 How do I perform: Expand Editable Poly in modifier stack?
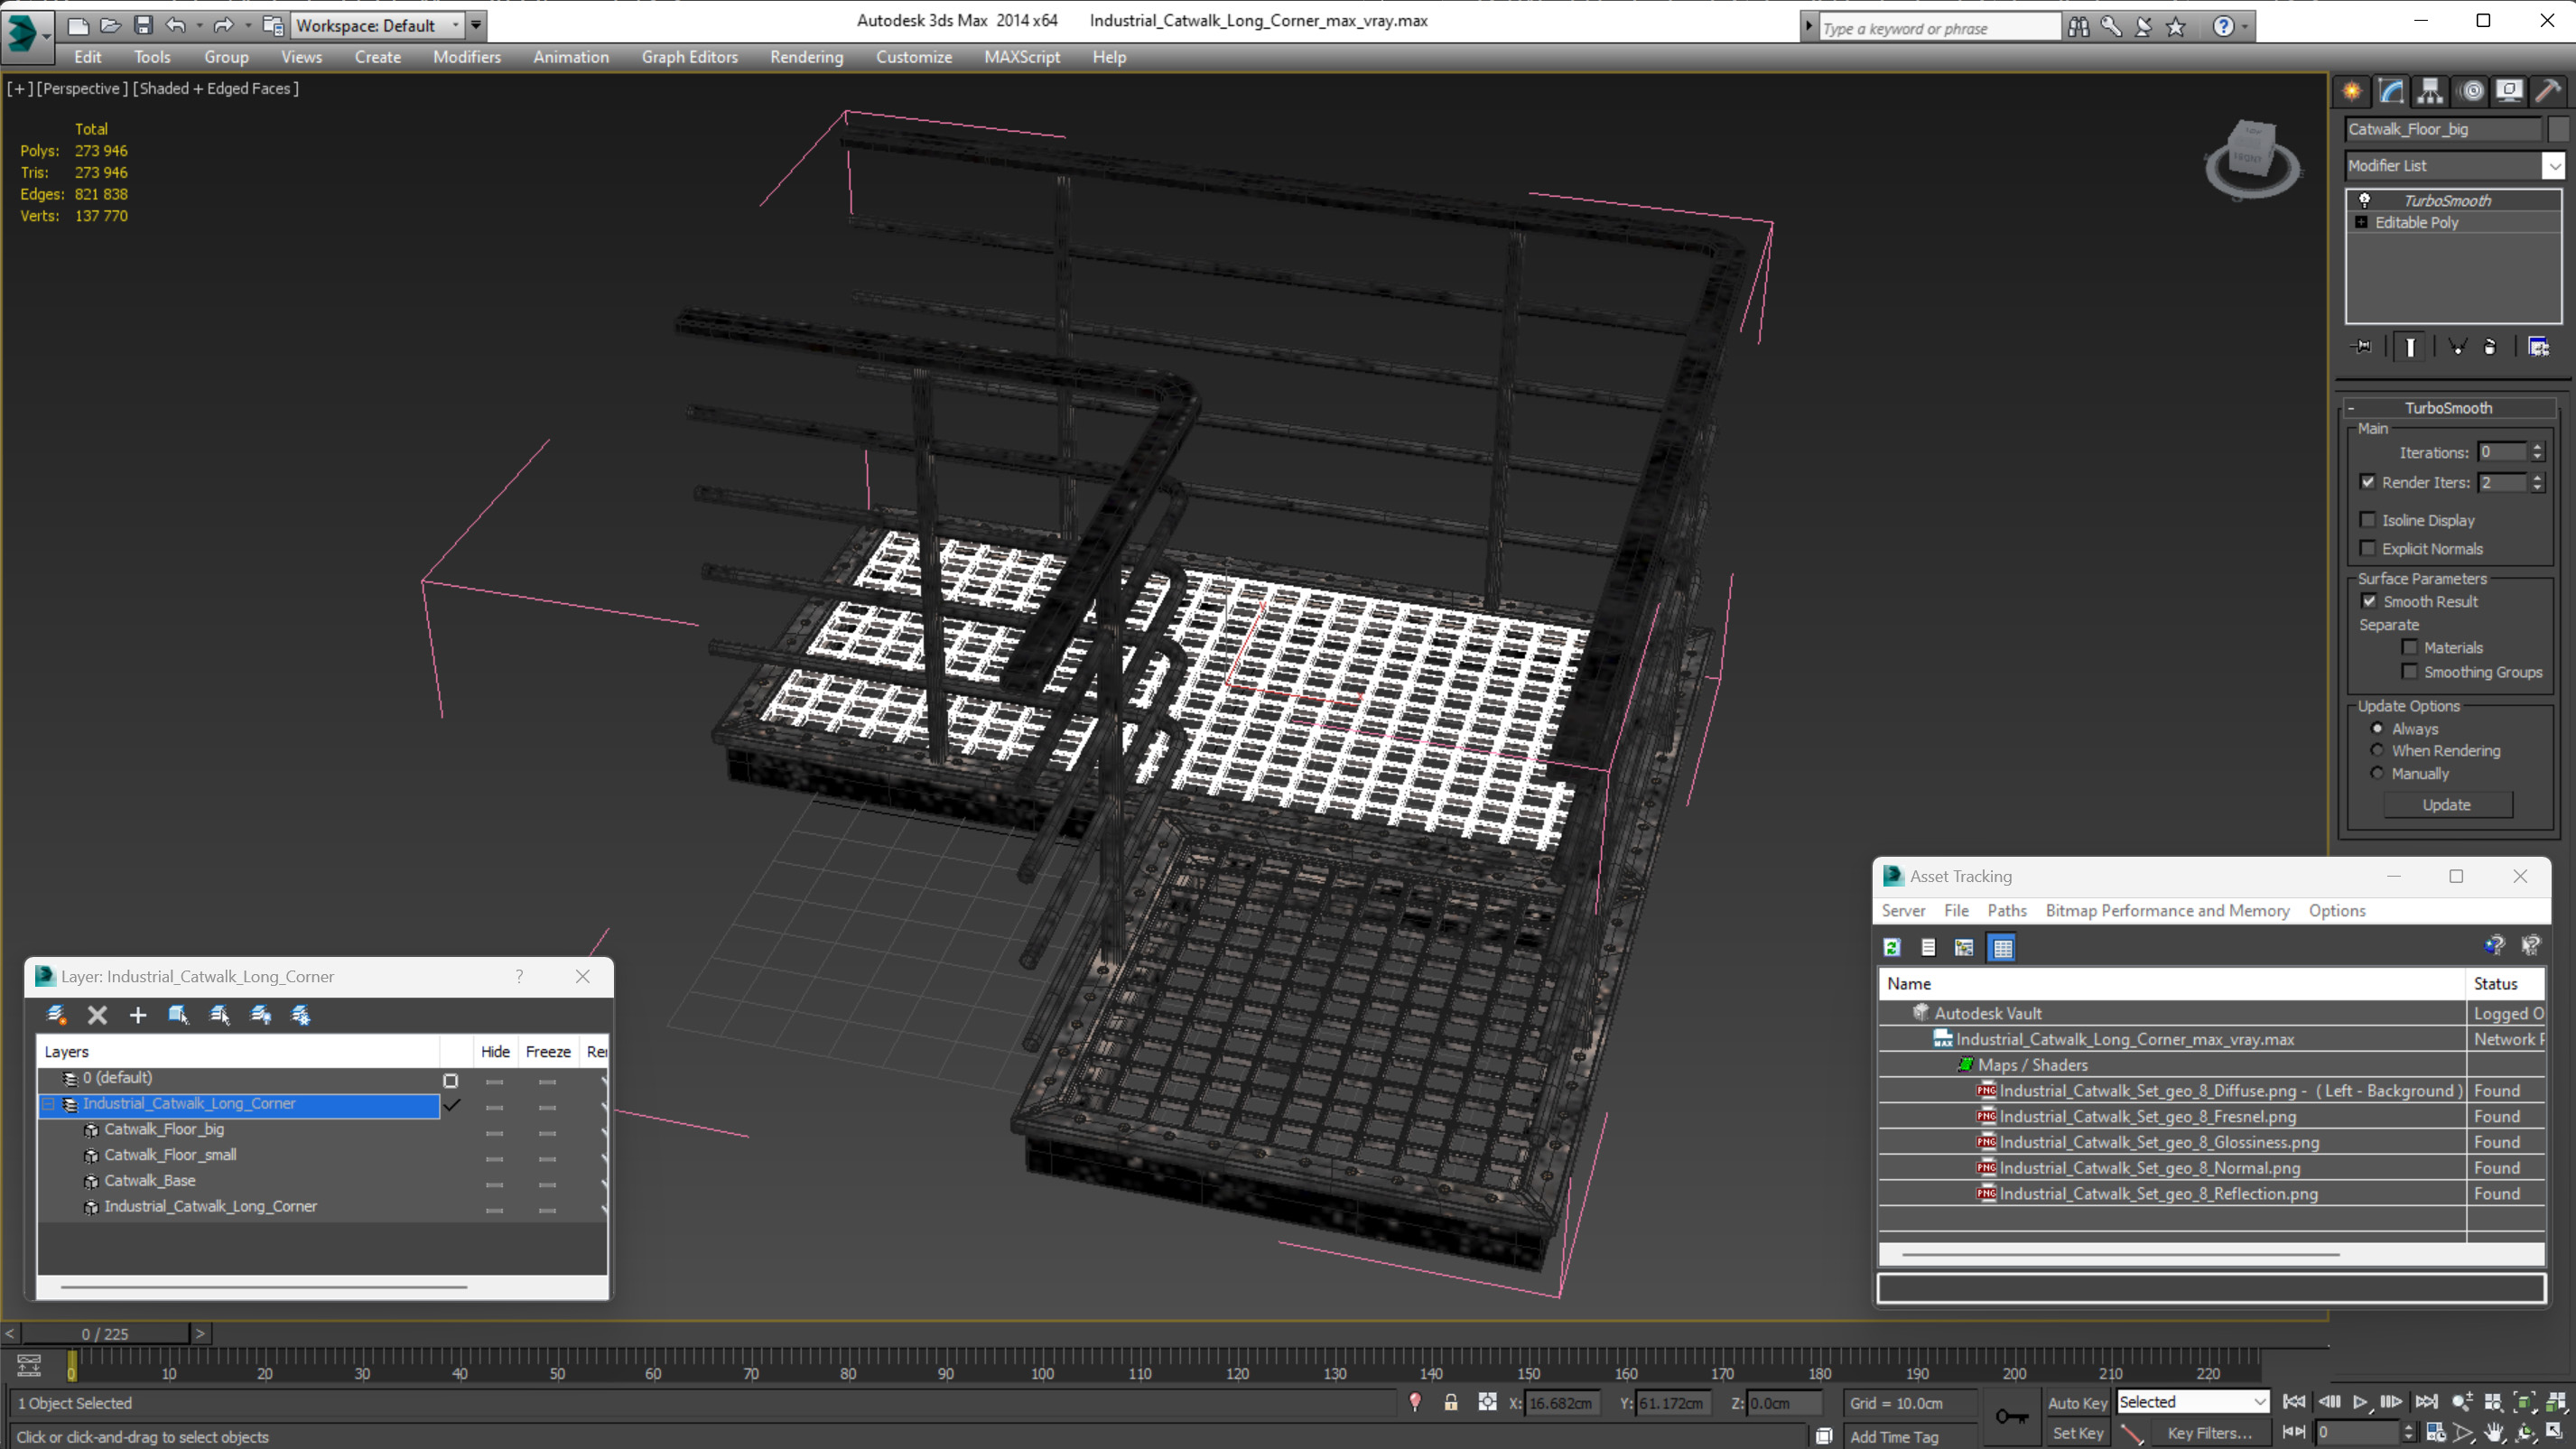pos(2362,222)
